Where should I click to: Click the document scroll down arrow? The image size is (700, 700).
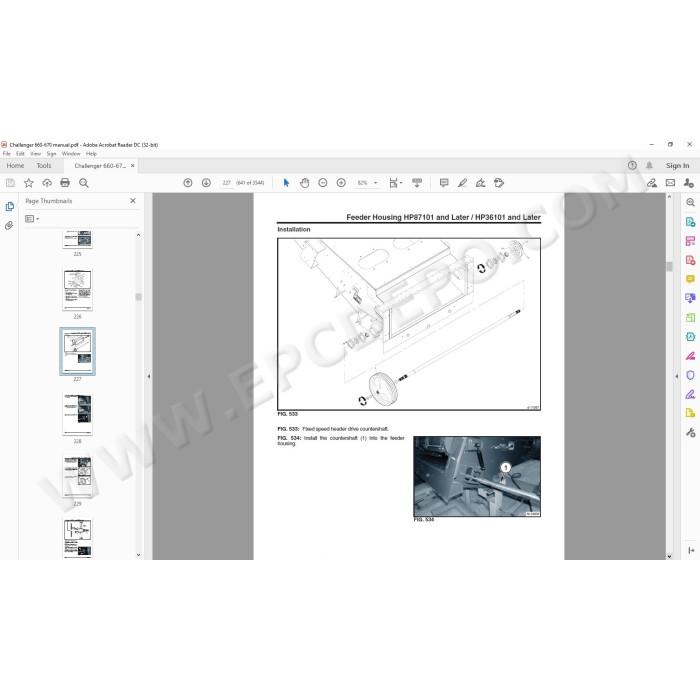pyautogui.click(x=669, y=556)
